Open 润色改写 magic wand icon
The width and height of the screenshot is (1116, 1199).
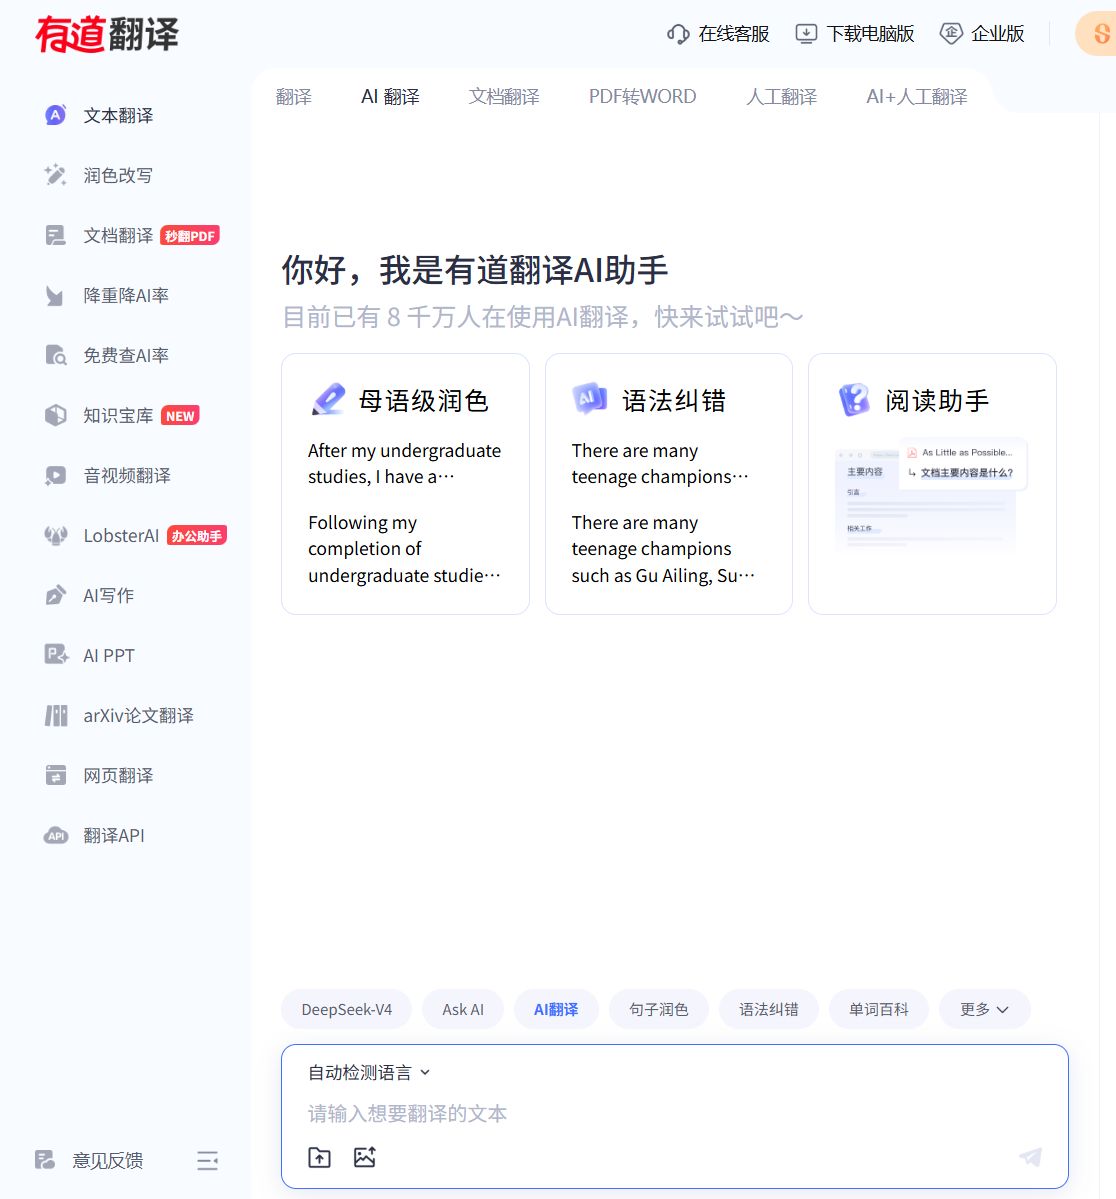[x=55, y=175]
